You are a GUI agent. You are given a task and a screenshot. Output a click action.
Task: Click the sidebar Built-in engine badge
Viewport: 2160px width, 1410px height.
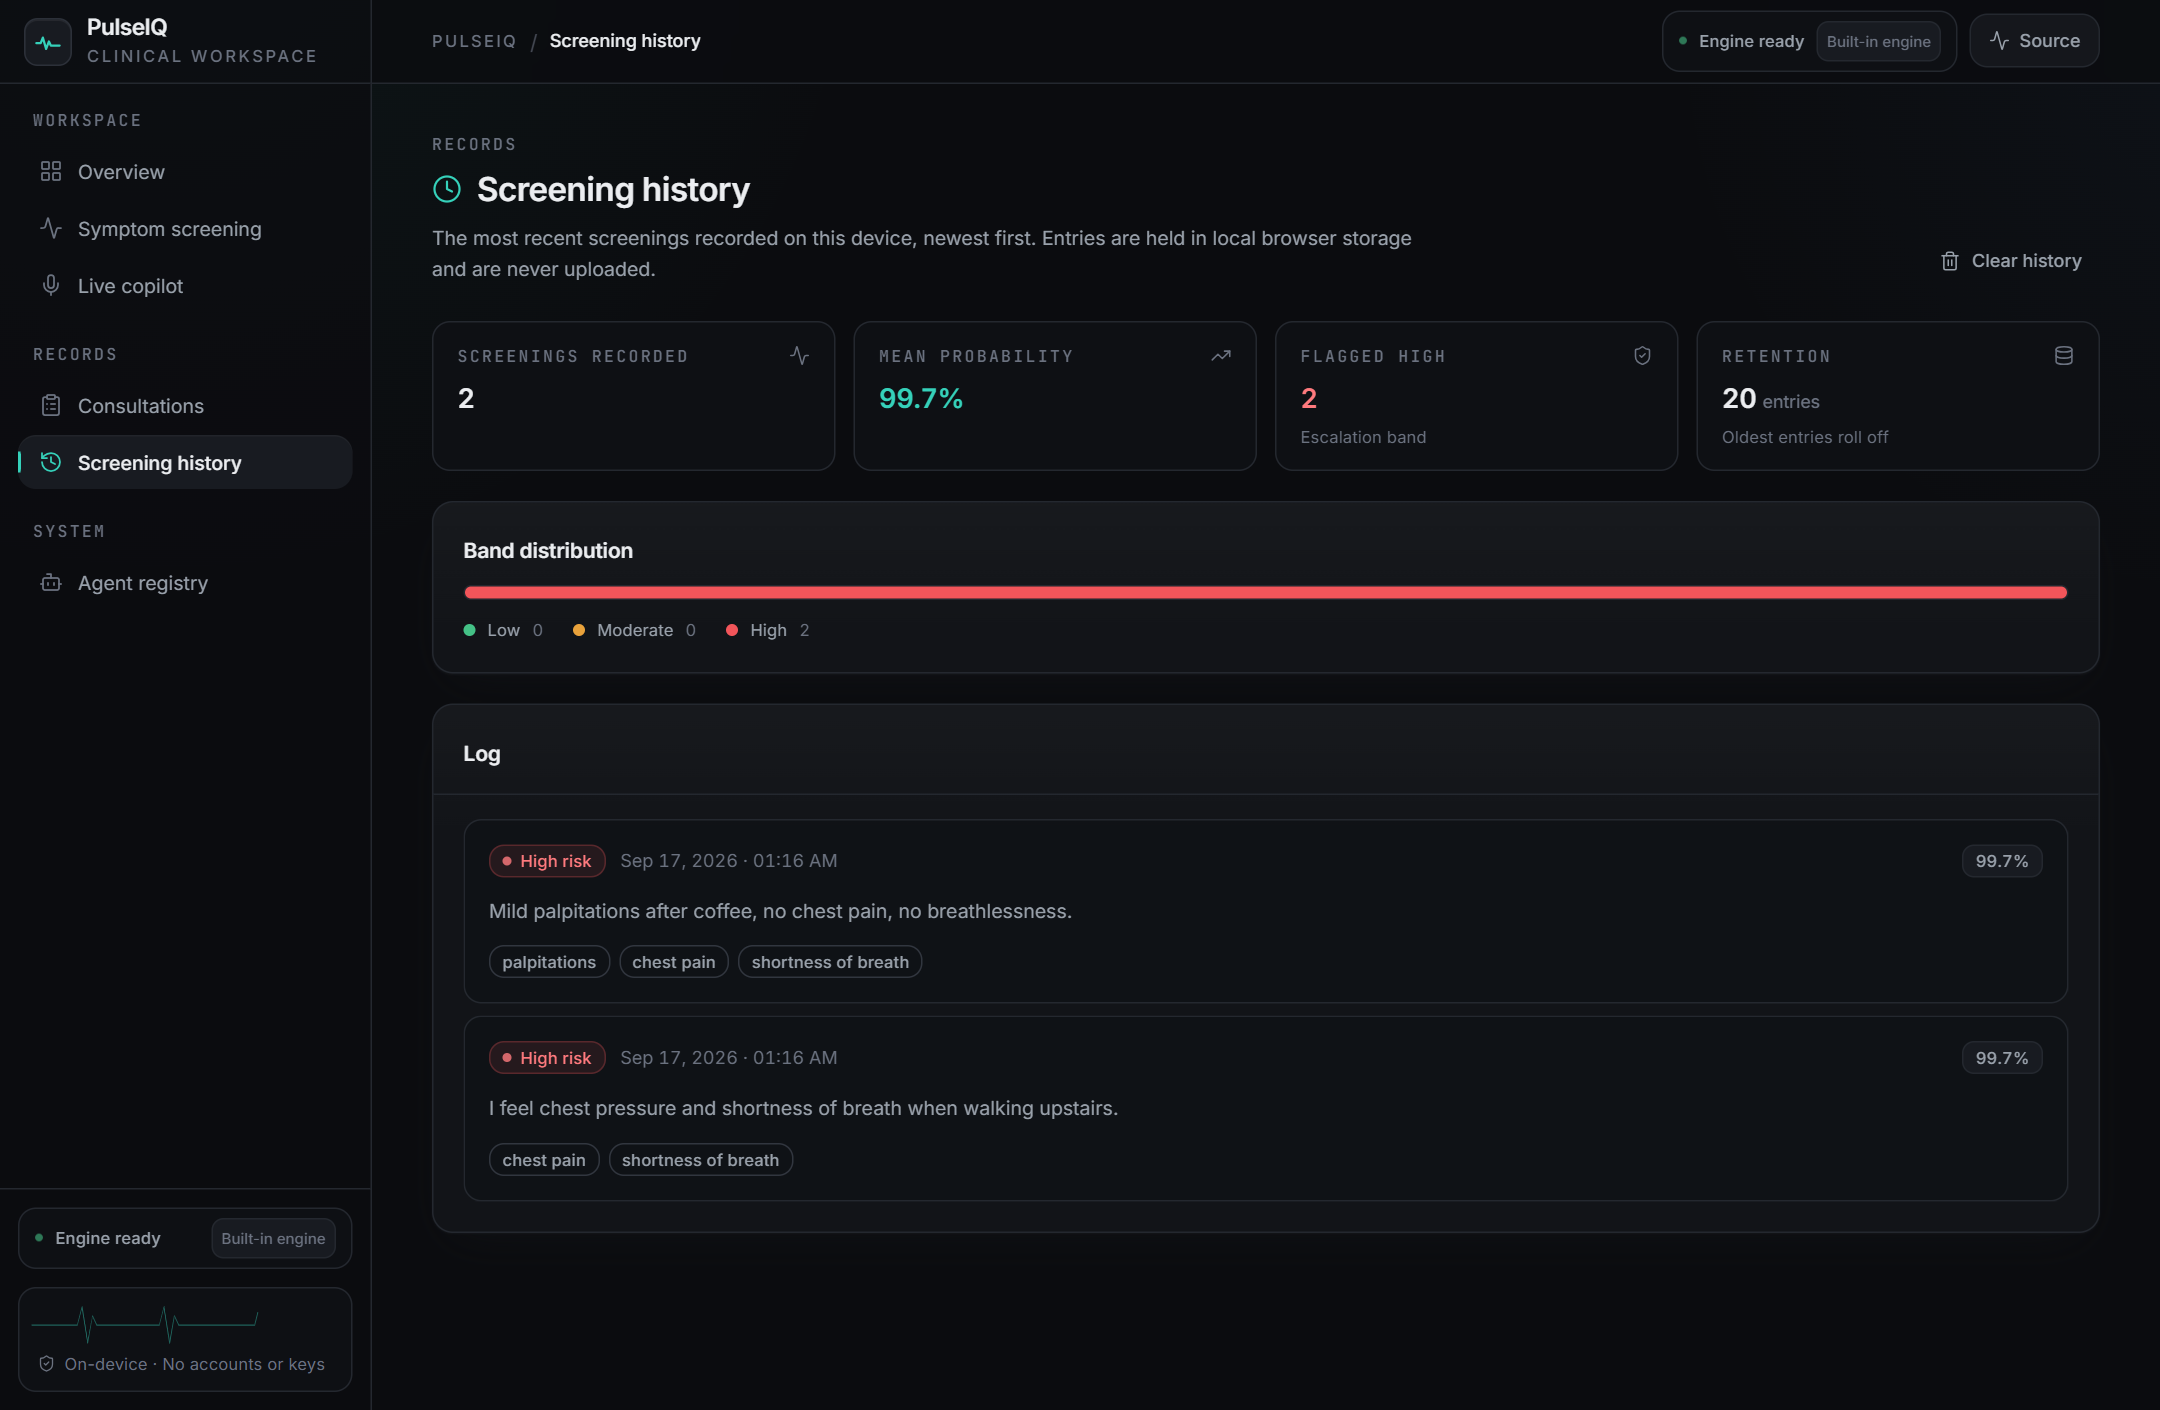pos(273,1238)
